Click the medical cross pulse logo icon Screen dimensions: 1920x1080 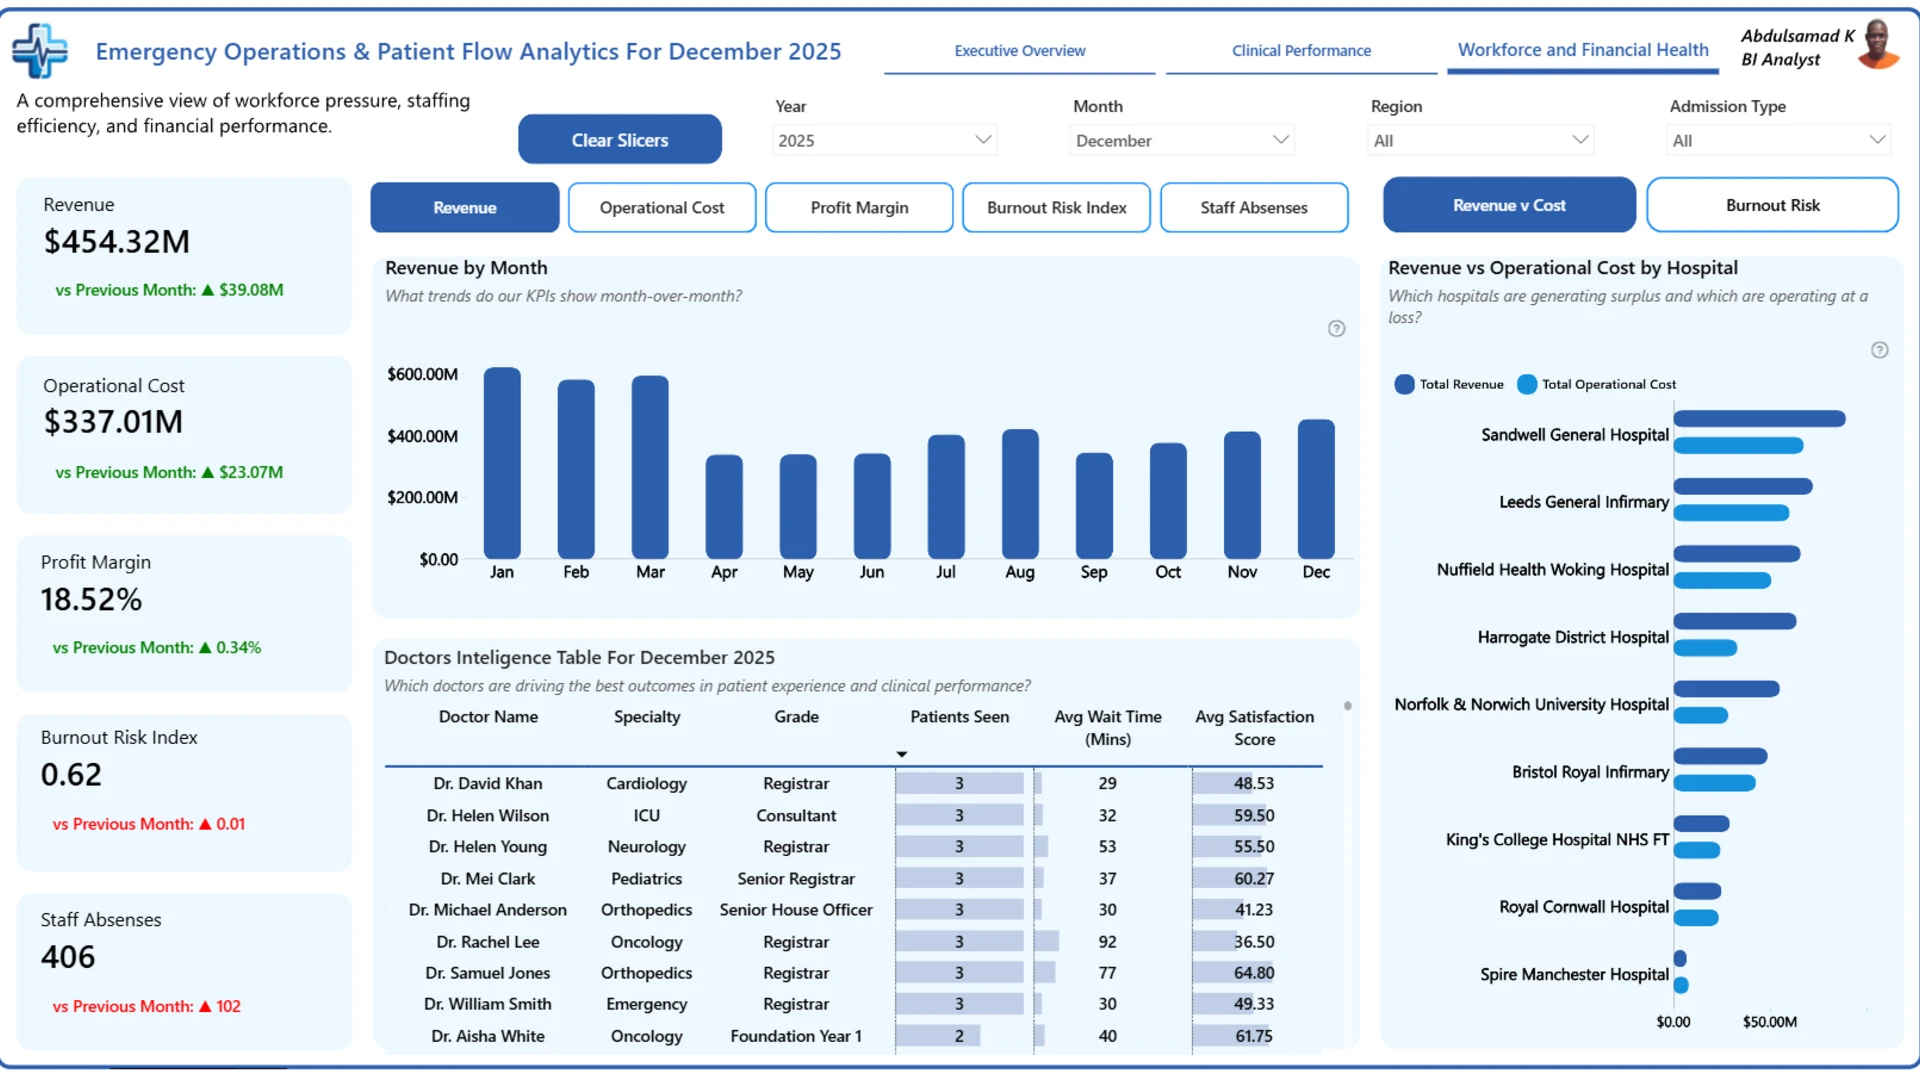[40, 50]
